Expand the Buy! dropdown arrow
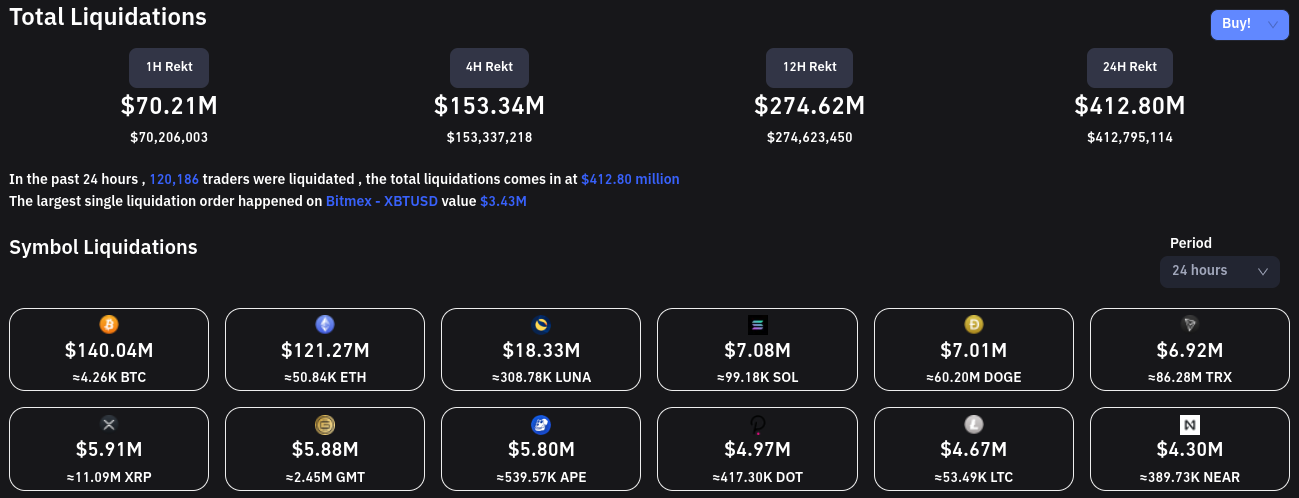This screenshot has height=498, width=1299. (1272, 24)
